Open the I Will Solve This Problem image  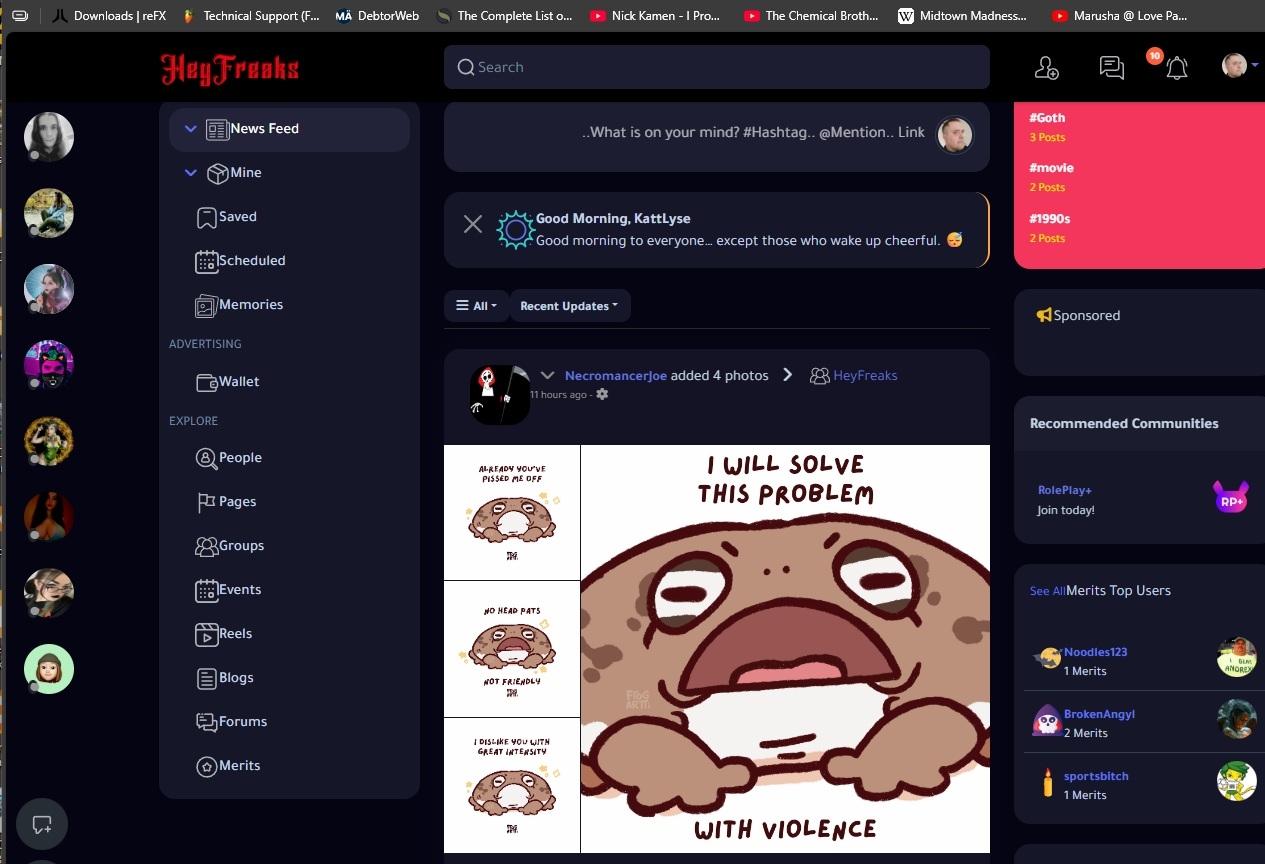point(785,649)
